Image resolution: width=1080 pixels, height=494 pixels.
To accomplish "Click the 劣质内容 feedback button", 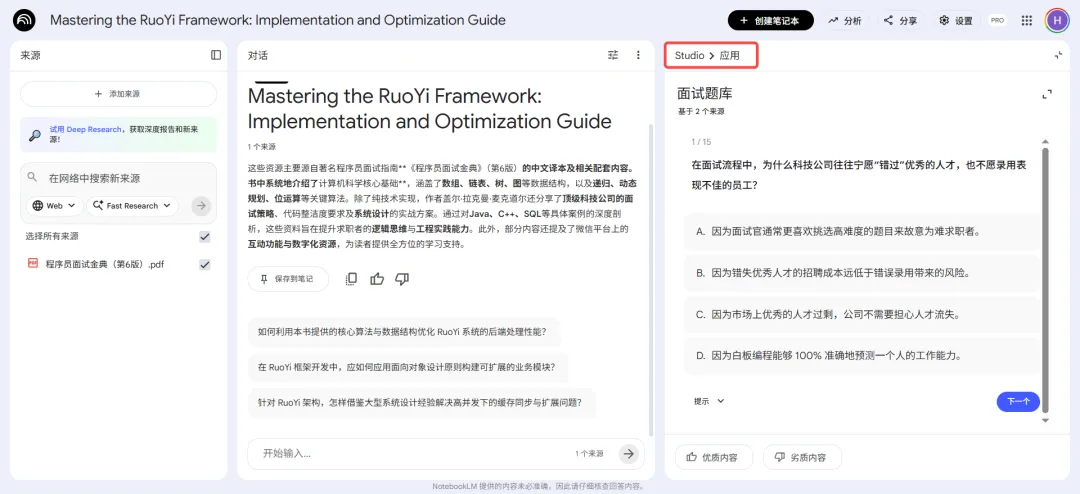I will pos(802,457).
